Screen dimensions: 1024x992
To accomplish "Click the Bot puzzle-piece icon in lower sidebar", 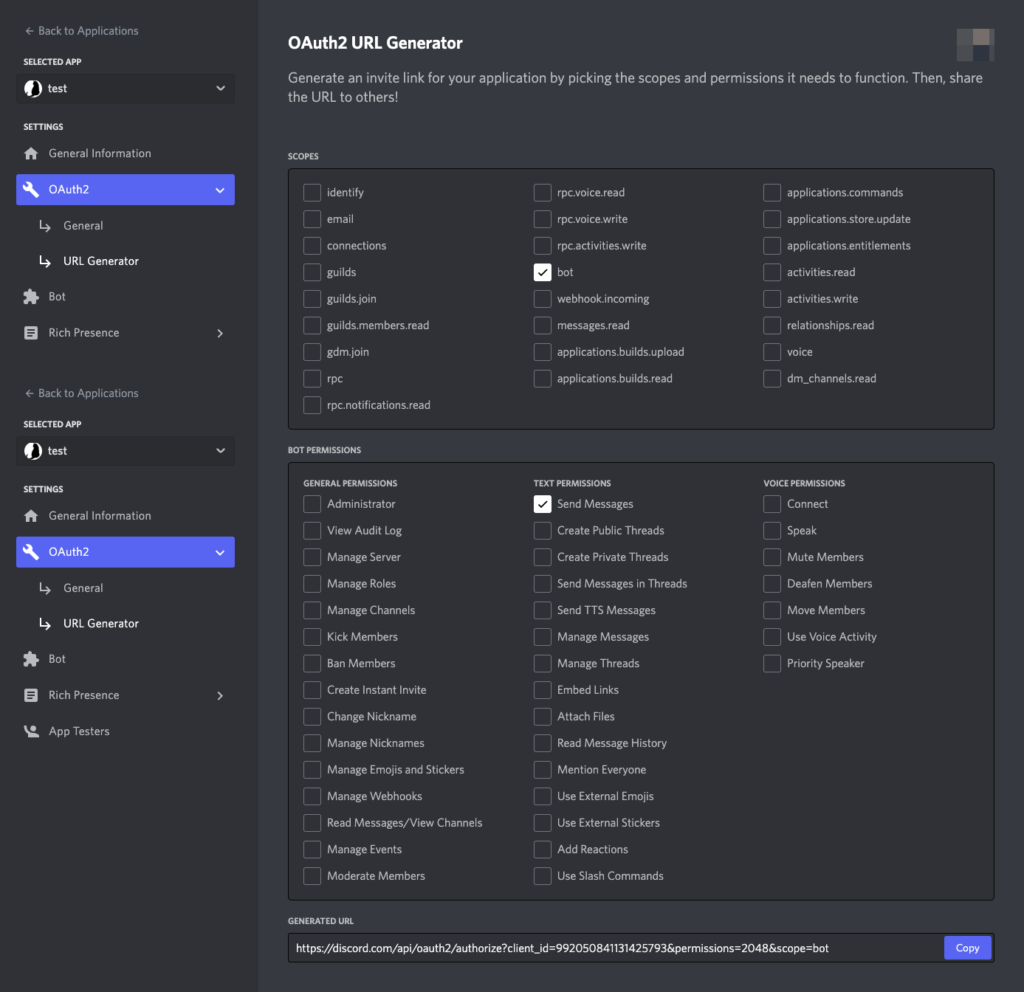I will pos(31,659).
